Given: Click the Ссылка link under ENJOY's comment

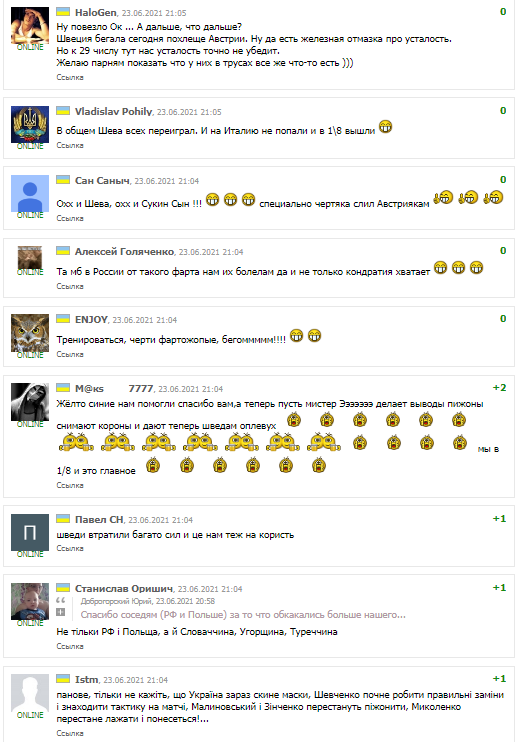Looking at the screenshot, I should [70, 354].
